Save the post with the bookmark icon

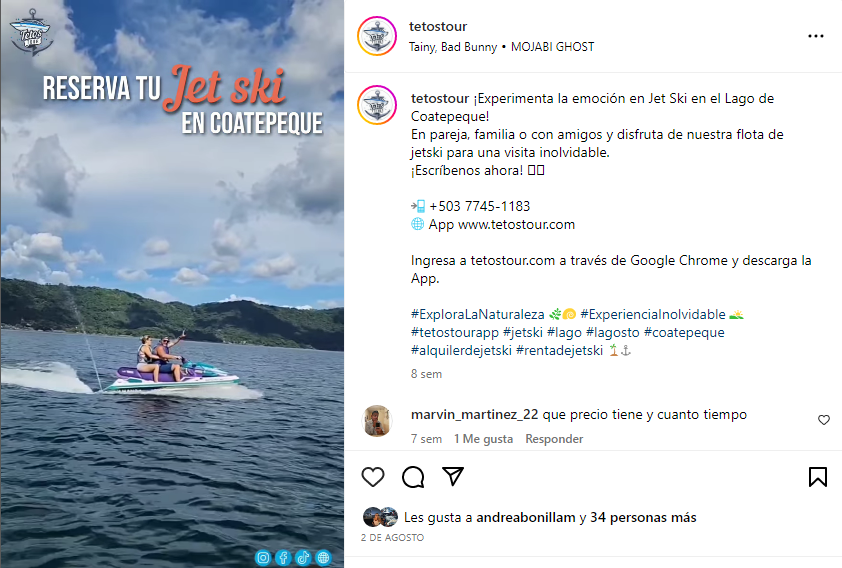[x=818, y=477]
